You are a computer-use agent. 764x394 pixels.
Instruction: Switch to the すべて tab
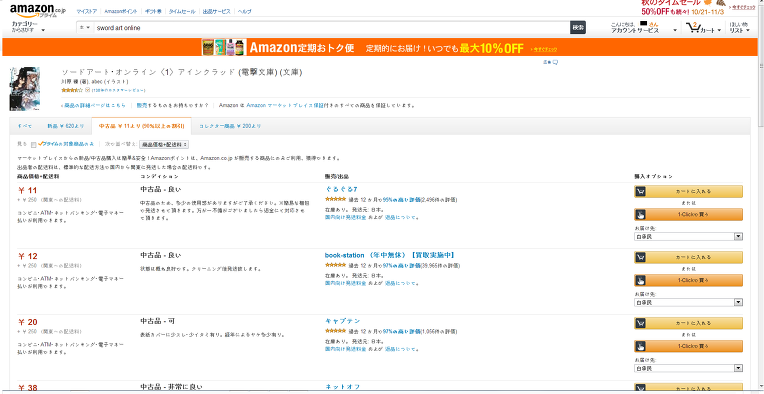(24, 126)
